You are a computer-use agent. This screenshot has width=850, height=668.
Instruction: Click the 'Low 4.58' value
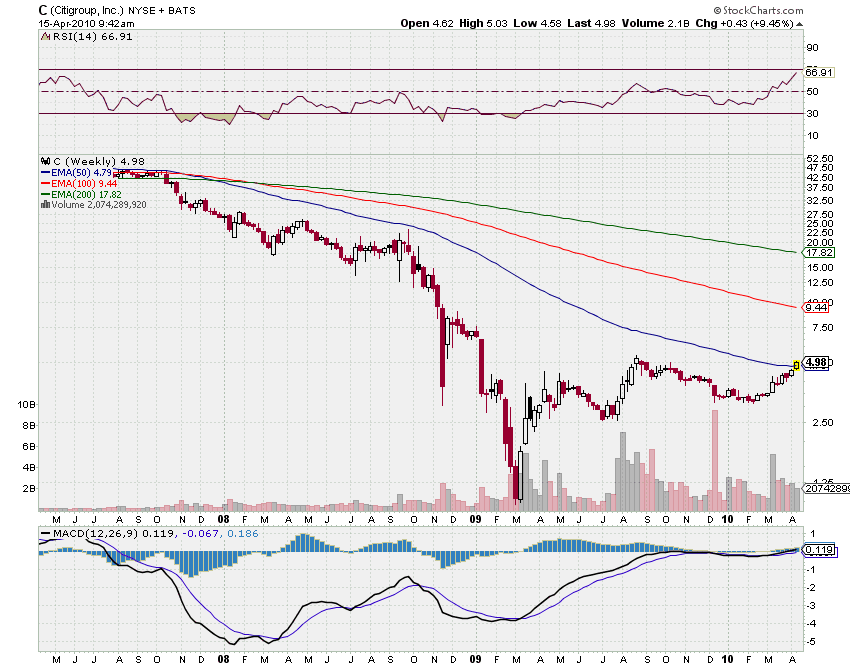(x=537, y=23)
